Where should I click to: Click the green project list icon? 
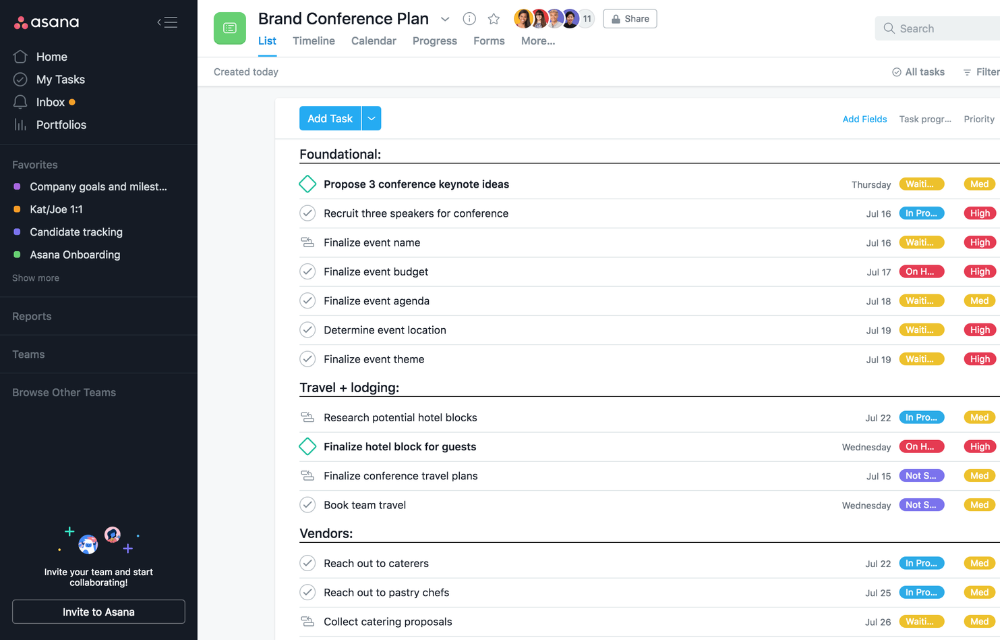click(x=230, y=28)
